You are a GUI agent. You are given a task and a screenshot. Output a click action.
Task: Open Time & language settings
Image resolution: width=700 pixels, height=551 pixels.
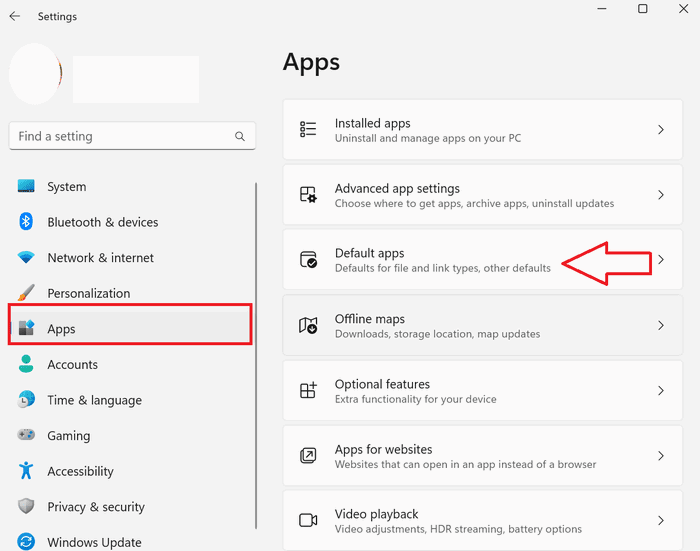pyautogui.click(x=130, y=400)
